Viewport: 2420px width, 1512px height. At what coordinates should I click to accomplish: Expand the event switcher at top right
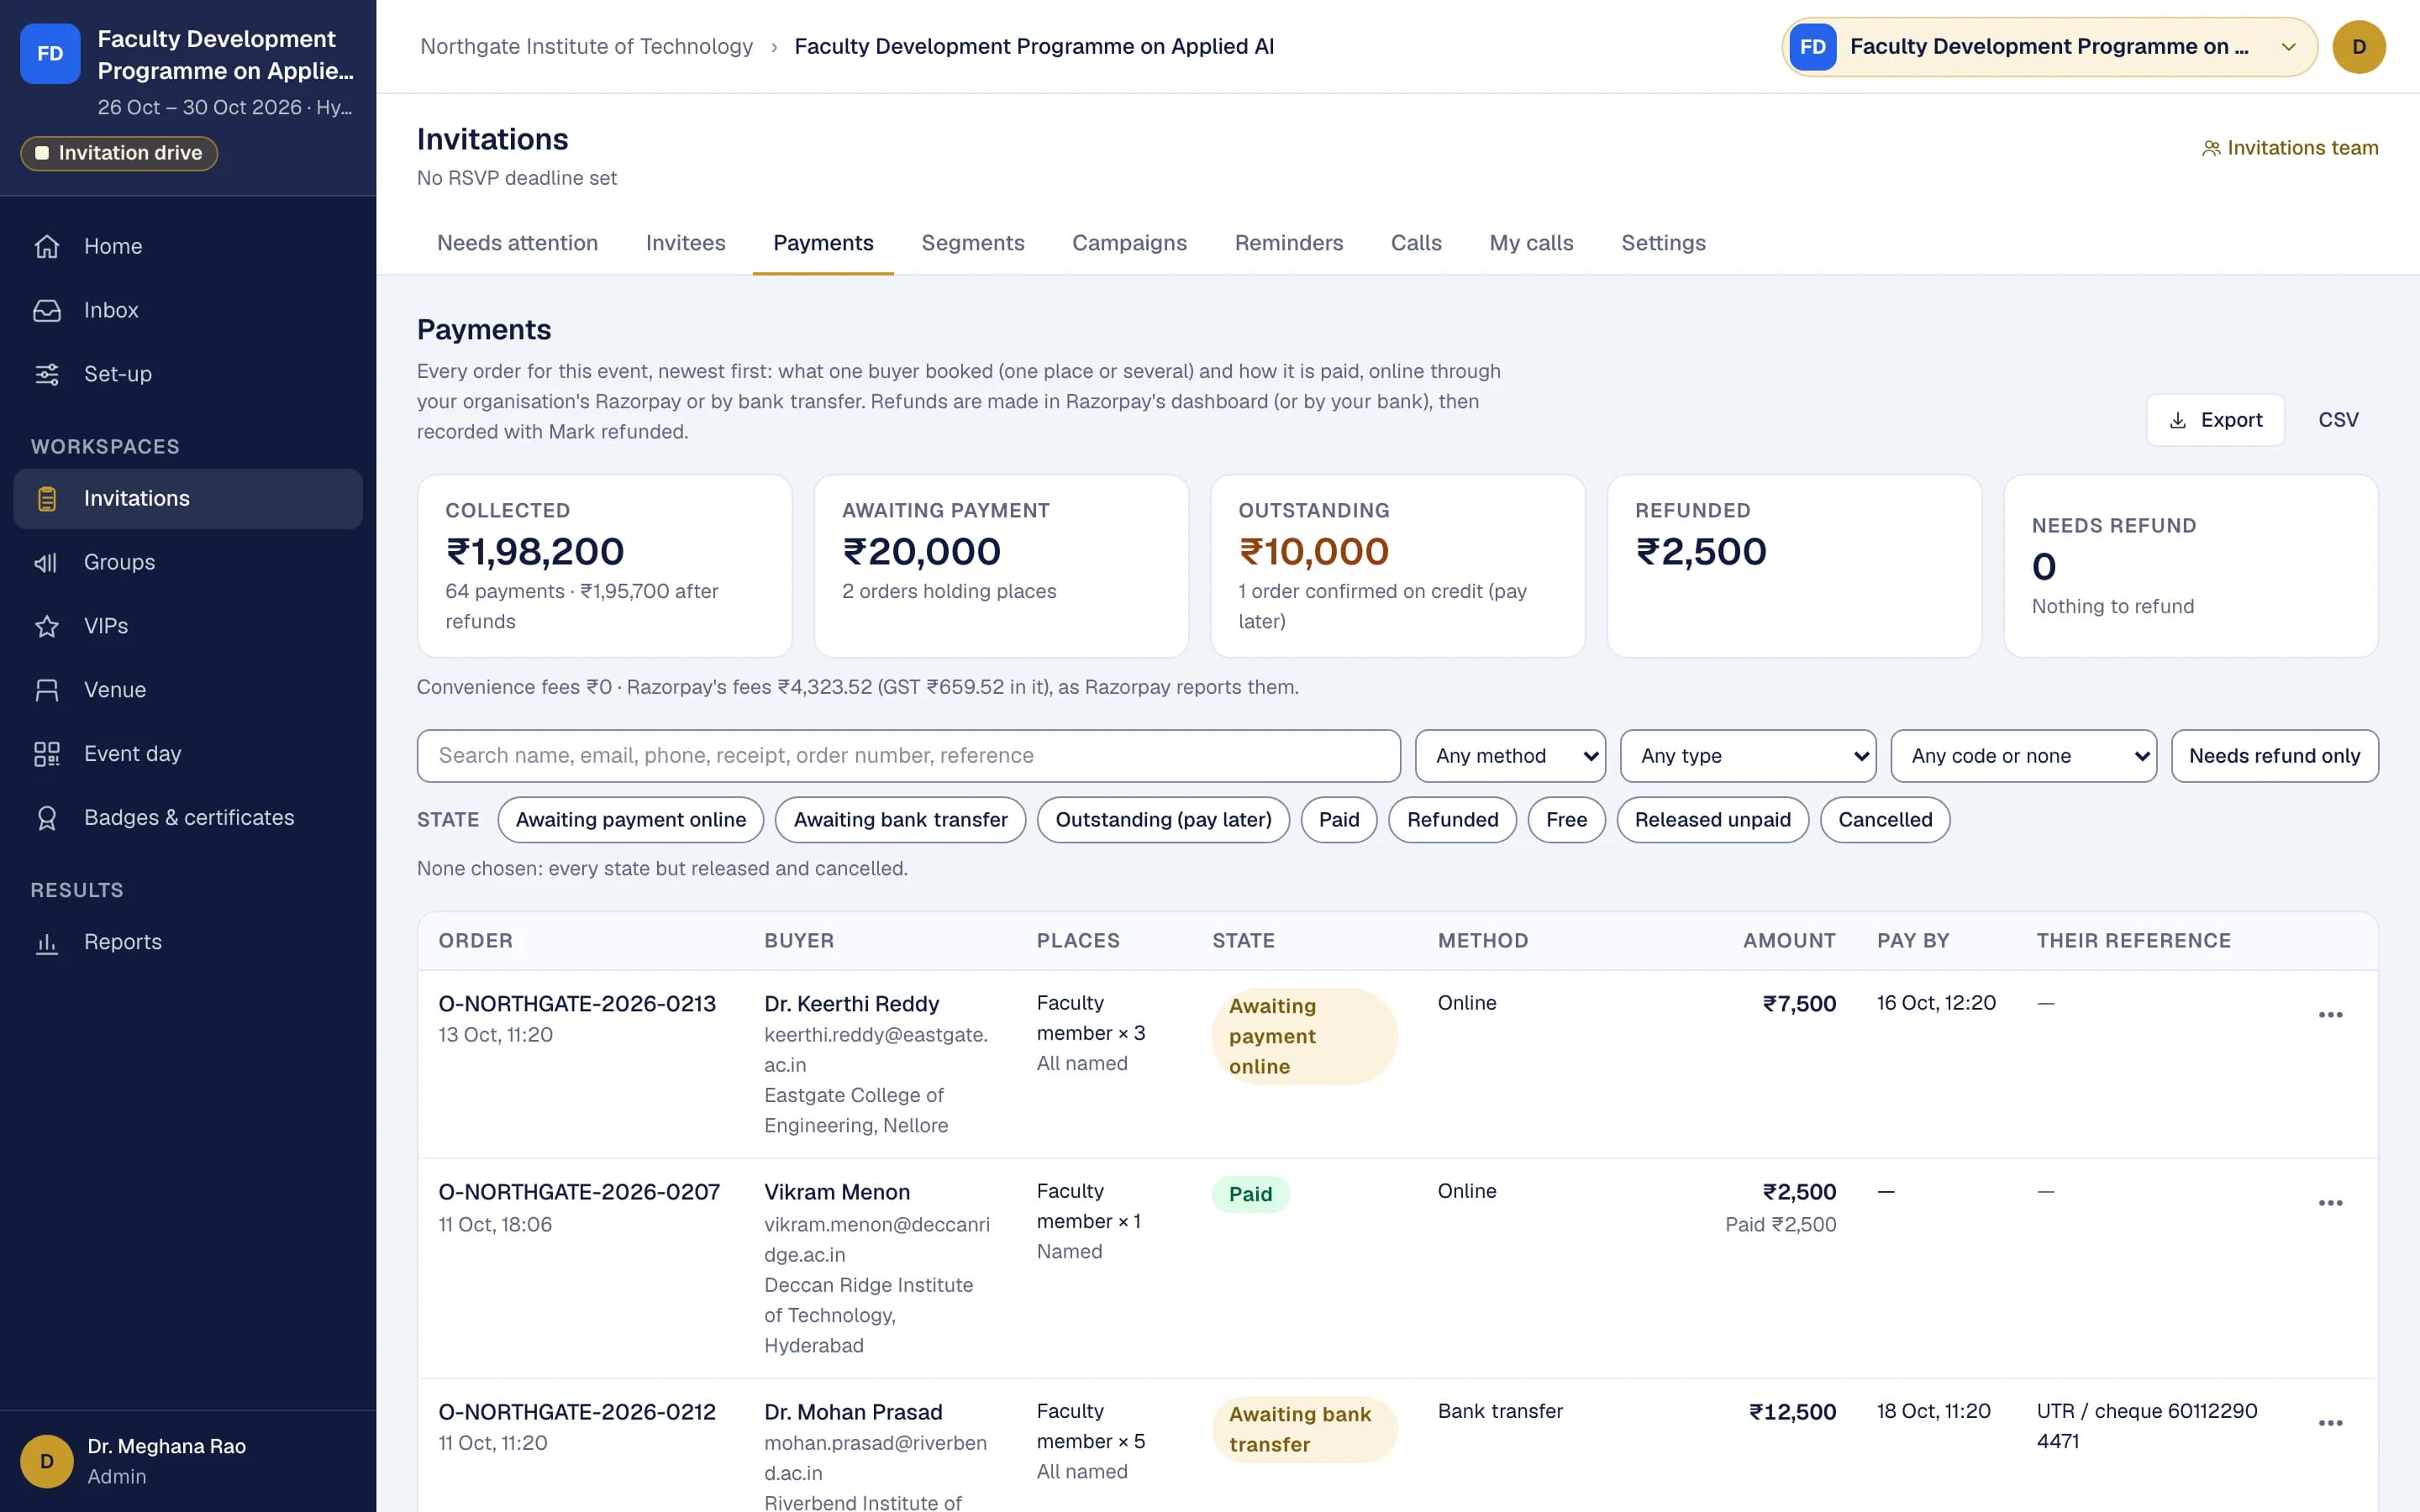pyautogui.click(x=2049, y=47)
